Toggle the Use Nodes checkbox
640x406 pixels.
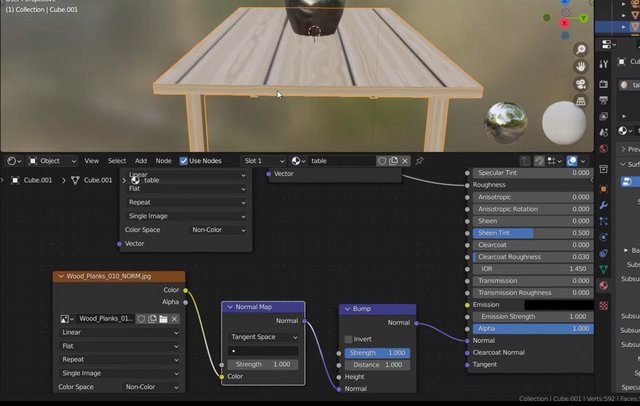point(182,160)
